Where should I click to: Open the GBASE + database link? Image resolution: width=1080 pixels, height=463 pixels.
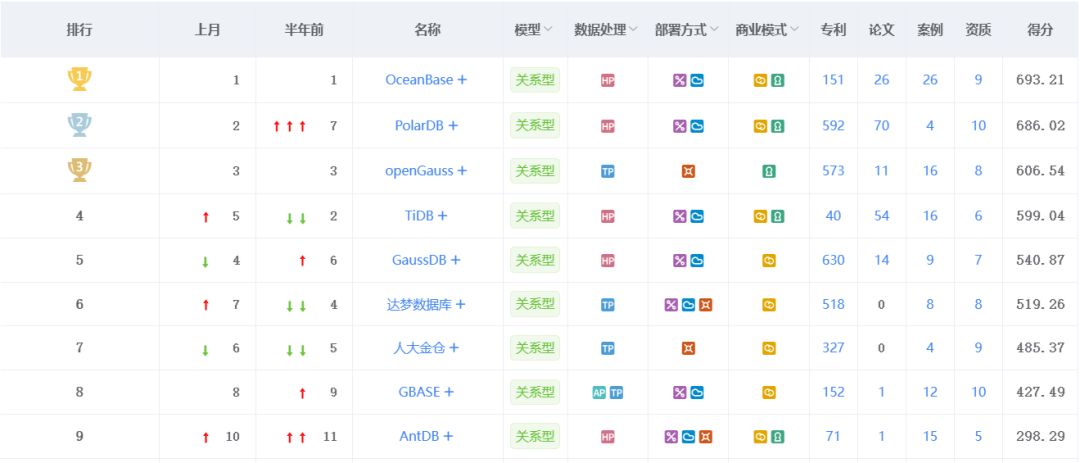click(426, 393)
